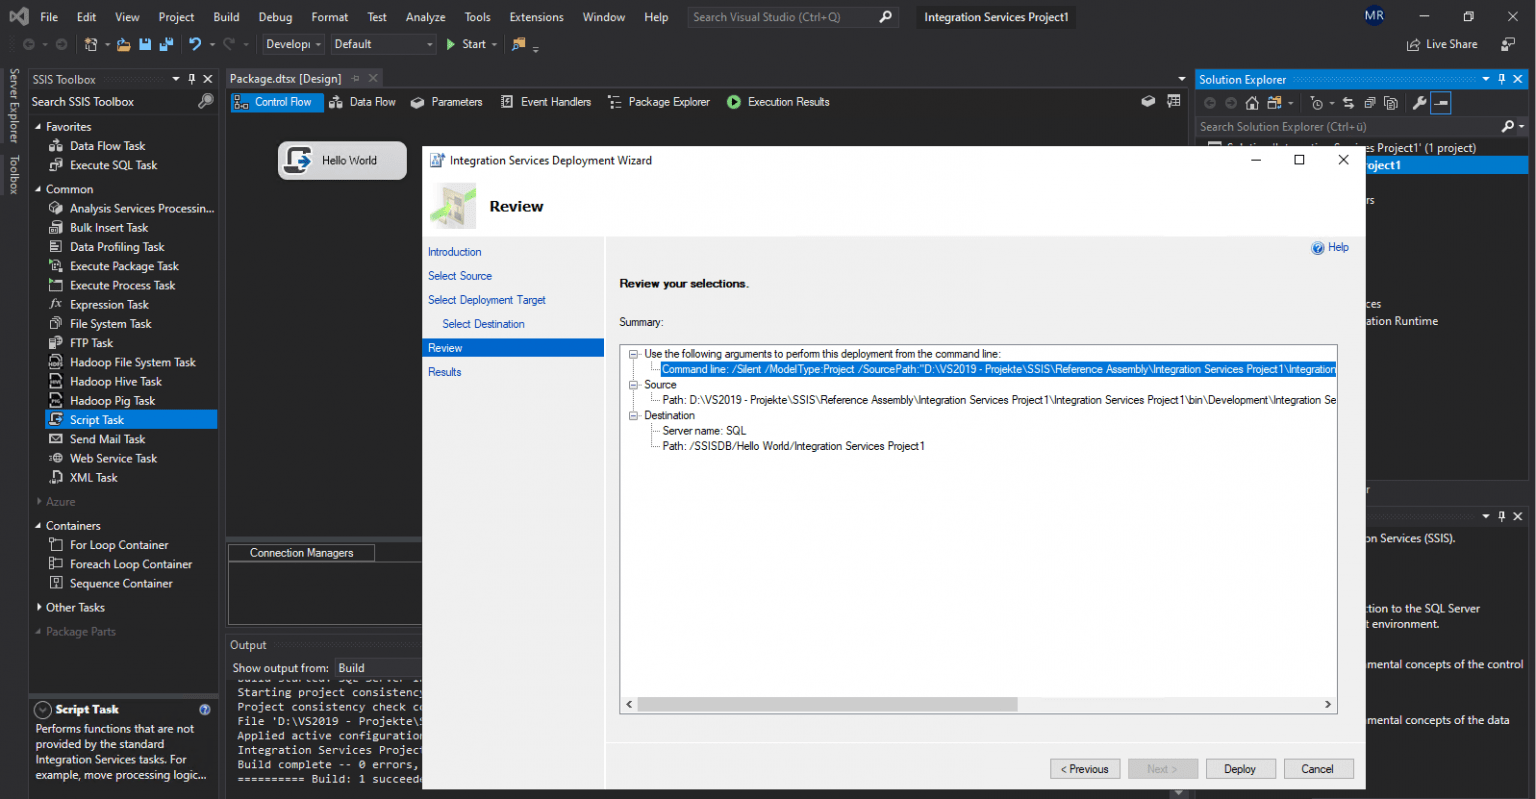Select the Script Task in the SSIS Toolbox
This screenshot has width=1536, height=799.
point(95,419)
